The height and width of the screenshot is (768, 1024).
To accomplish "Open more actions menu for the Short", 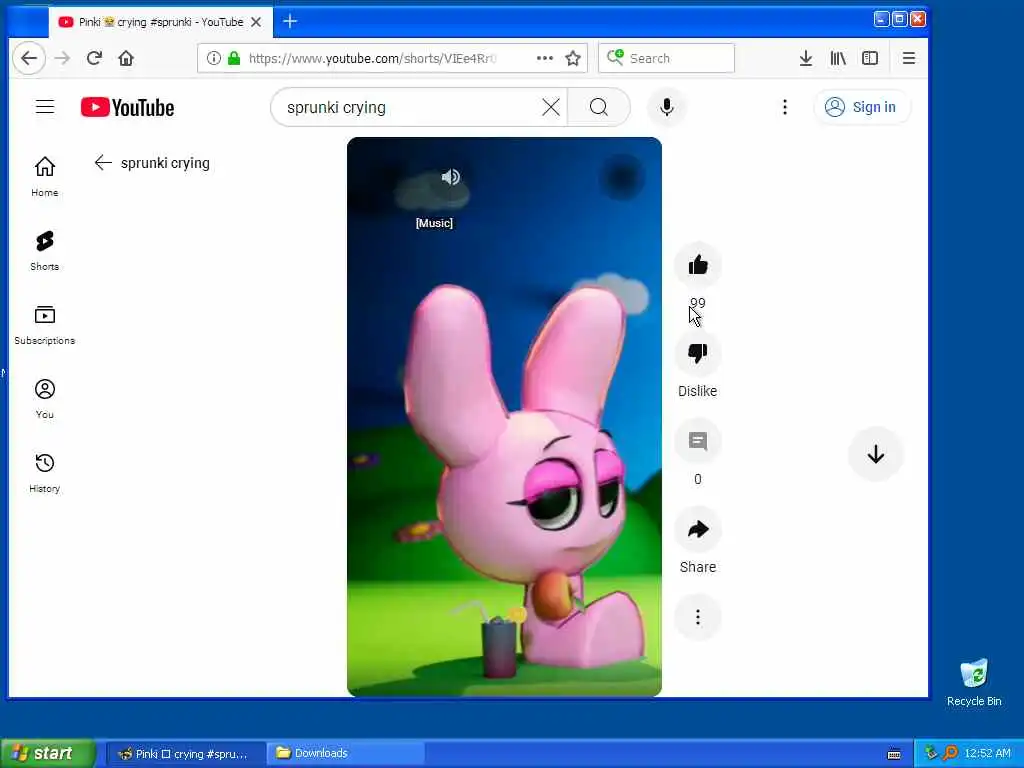I will click(697, 617).
